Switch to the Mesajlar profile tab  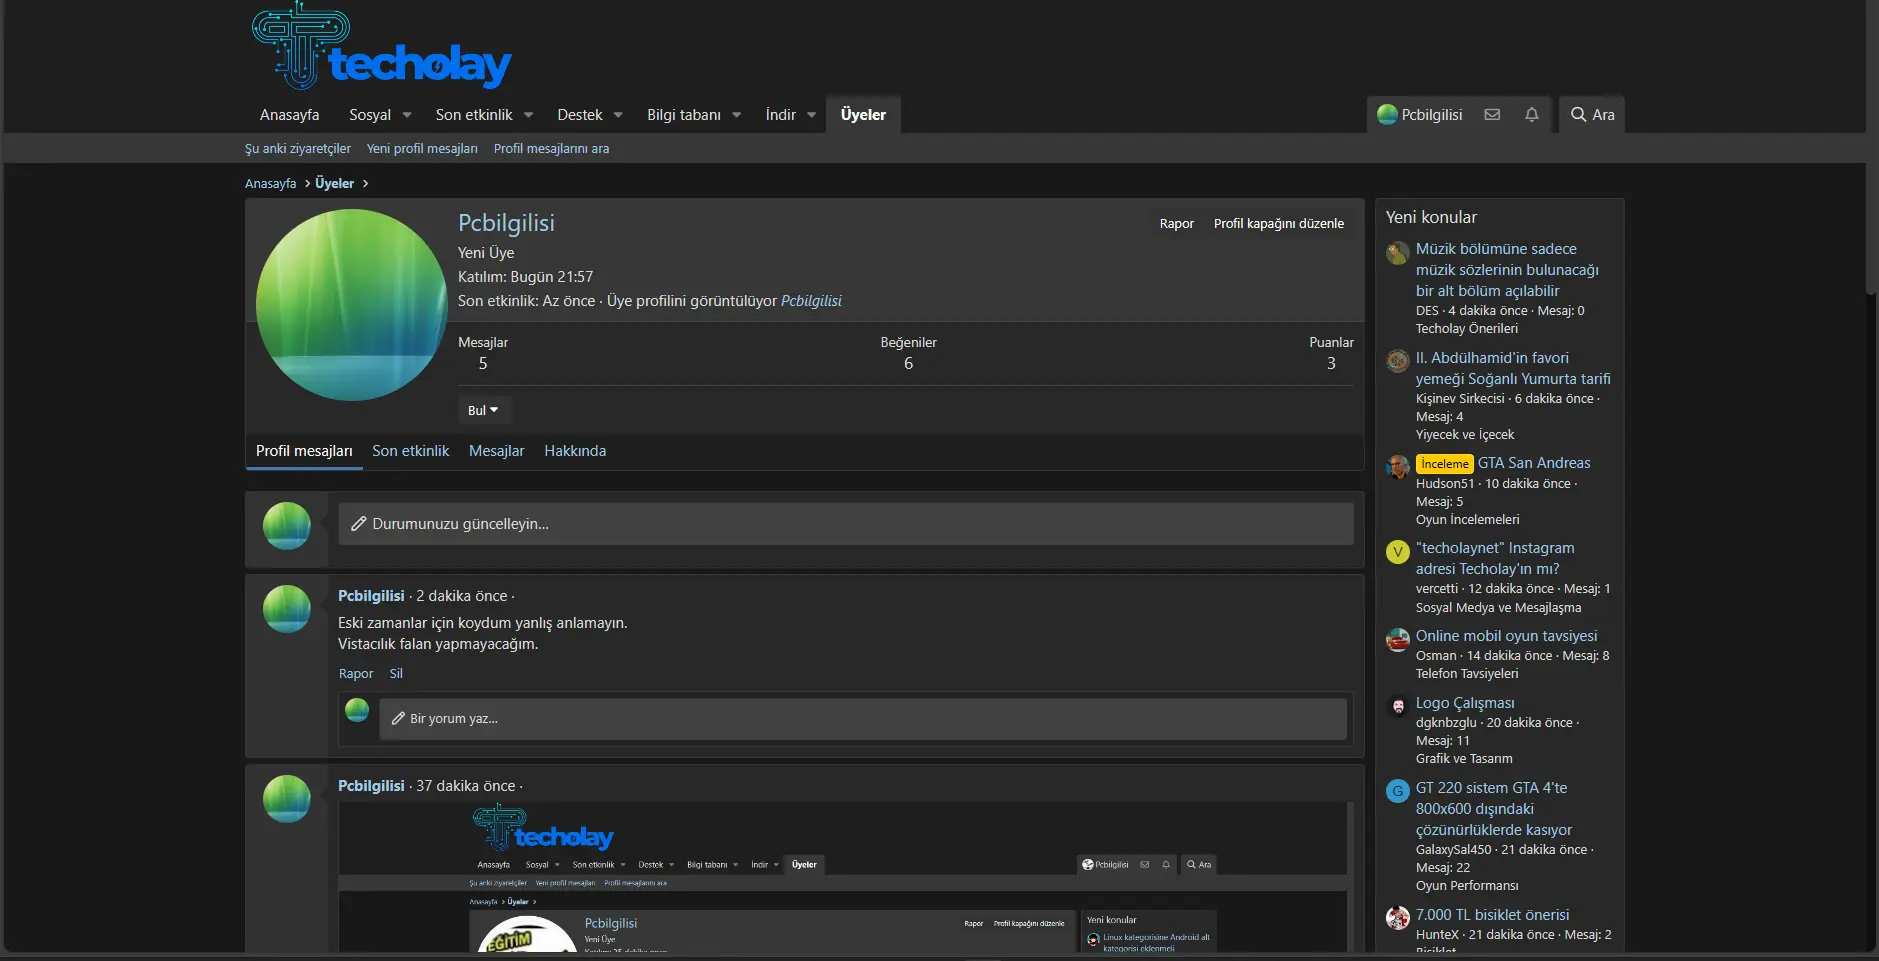click(x=497, y=451)
